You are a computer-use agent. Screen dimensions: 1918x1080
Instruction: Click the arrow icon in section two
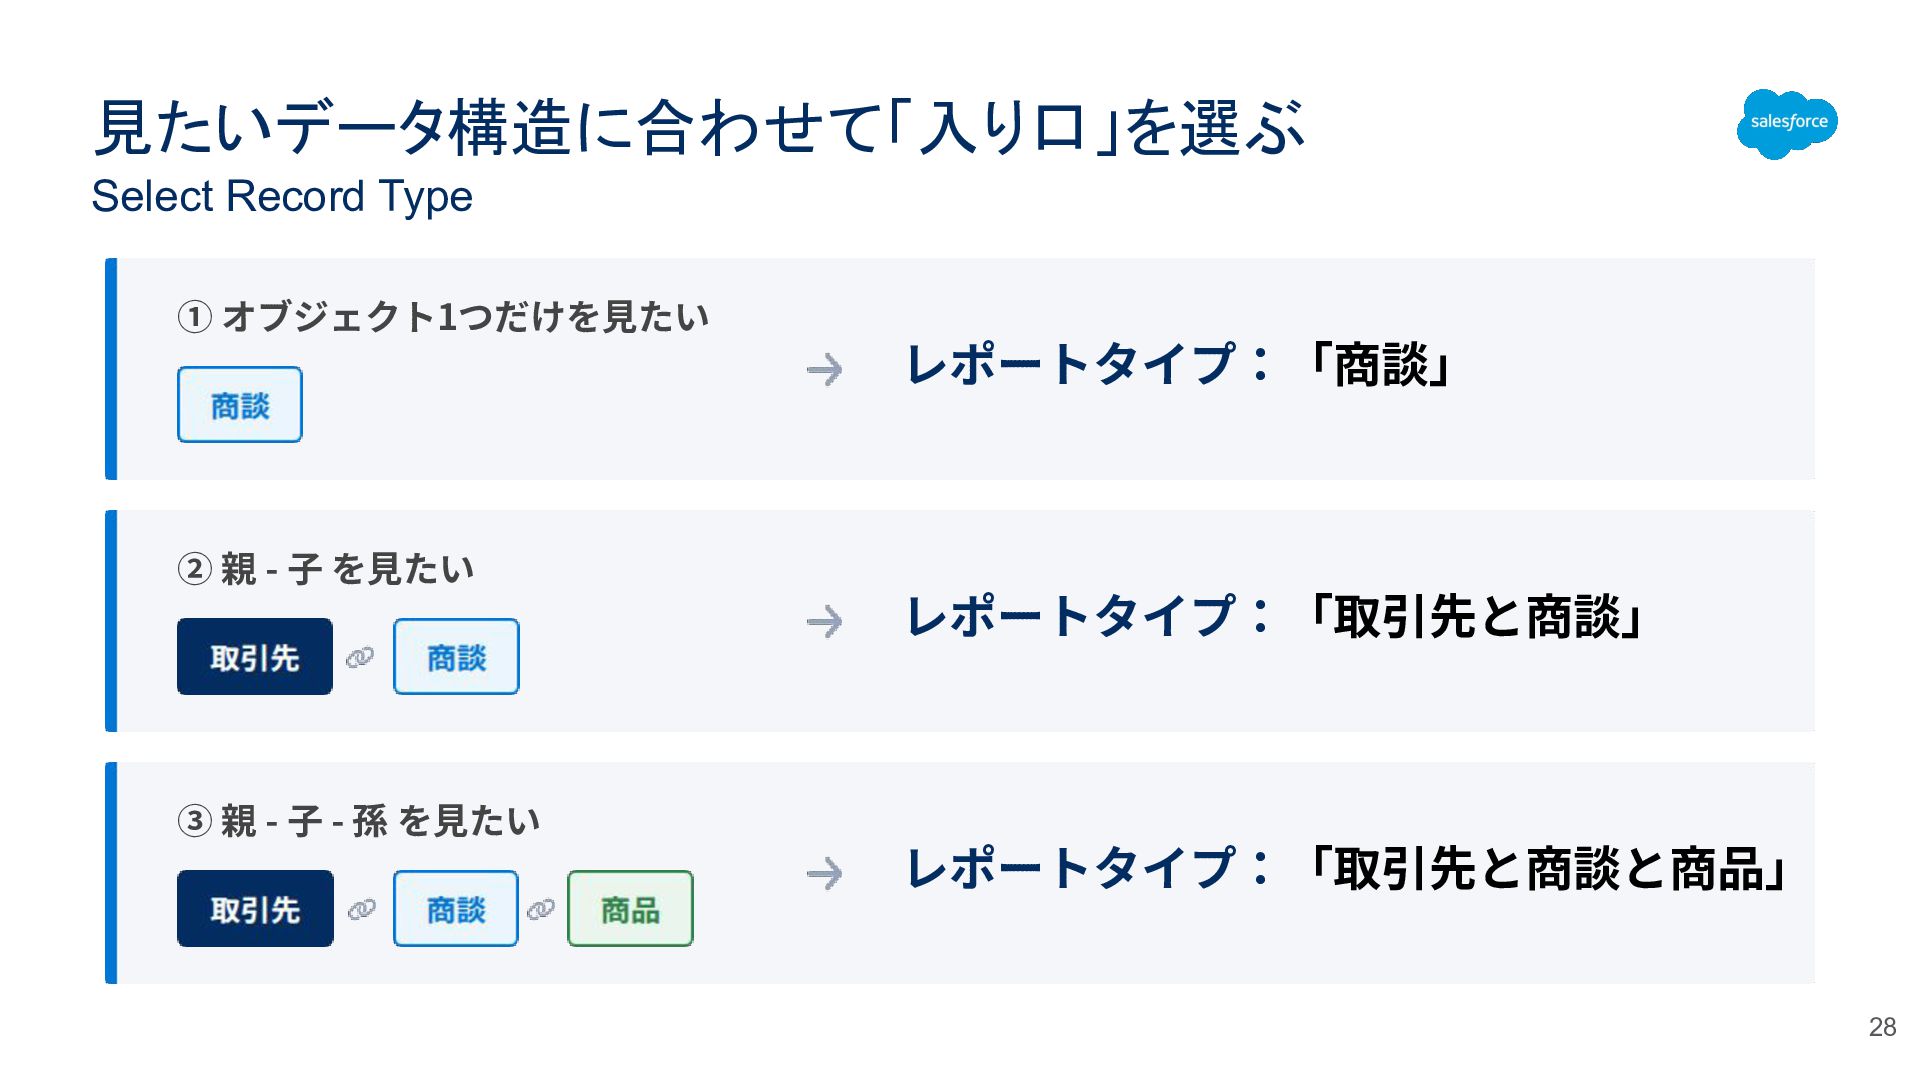click(824, 622)
